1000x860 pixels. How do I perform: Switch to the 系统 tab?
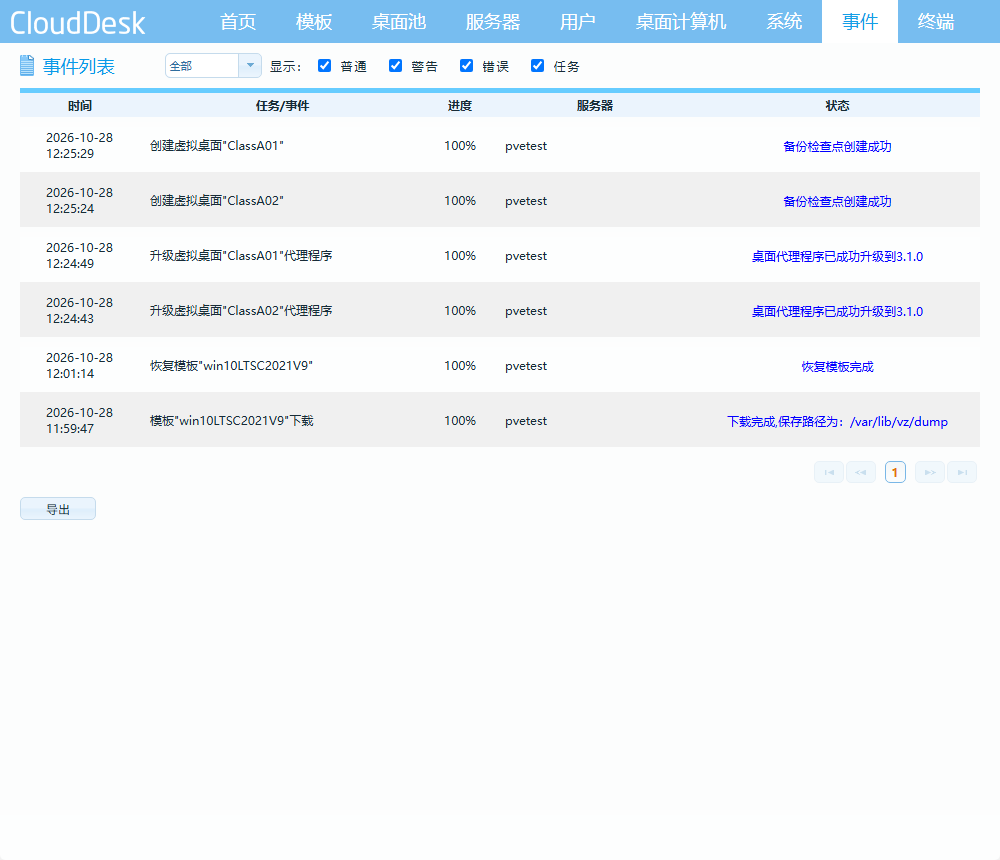[784, 22]
